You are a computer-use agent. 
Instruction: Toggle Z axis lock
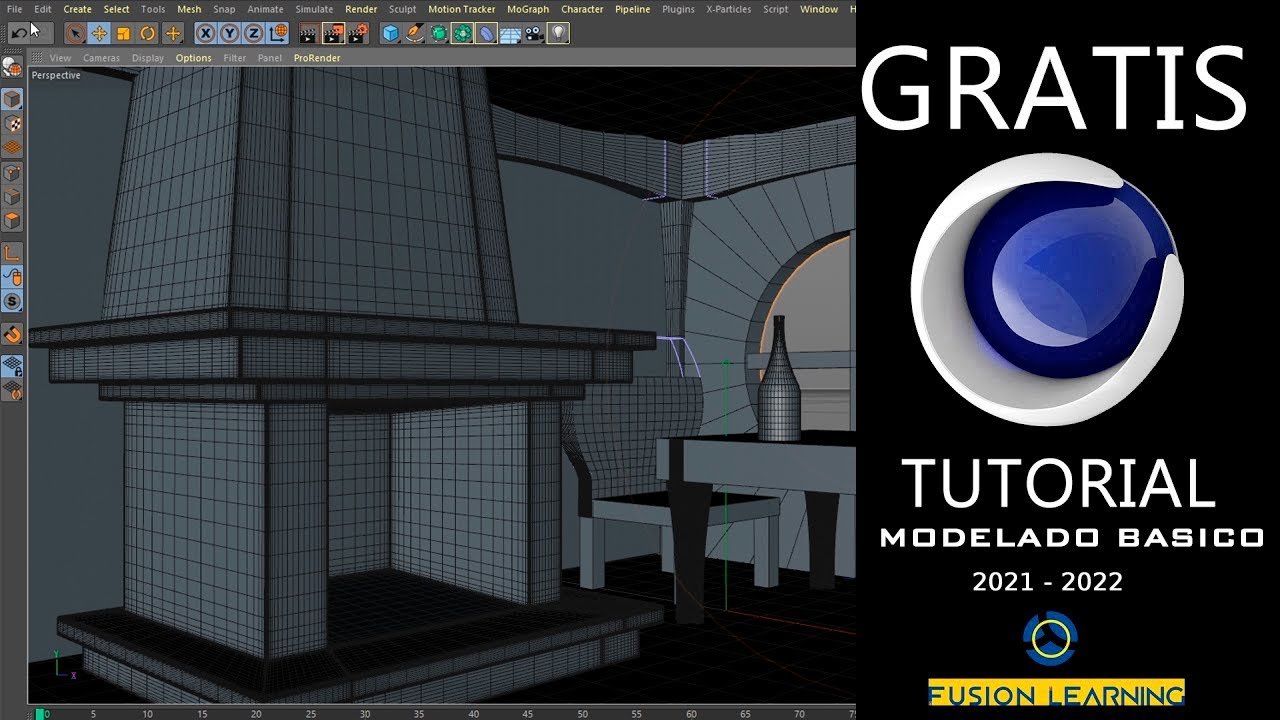(x=253, y=33)
